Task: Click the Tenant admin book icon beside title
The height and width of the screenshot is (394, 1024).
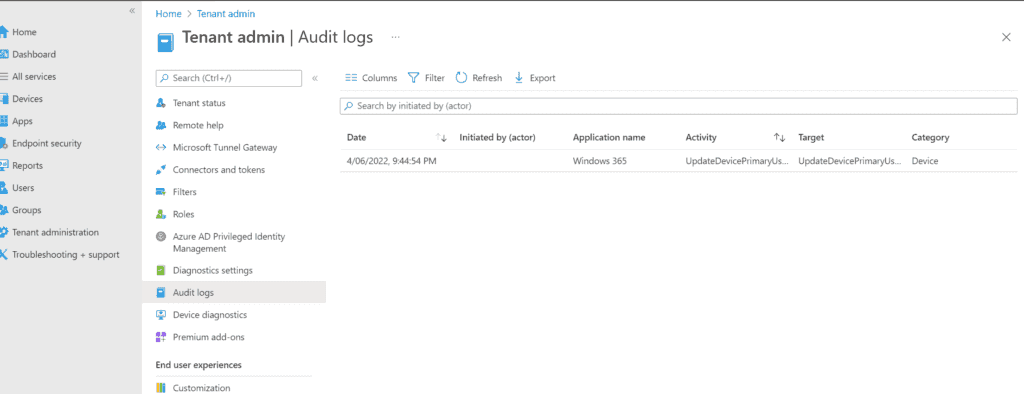Action: click(x=166, y=42)
